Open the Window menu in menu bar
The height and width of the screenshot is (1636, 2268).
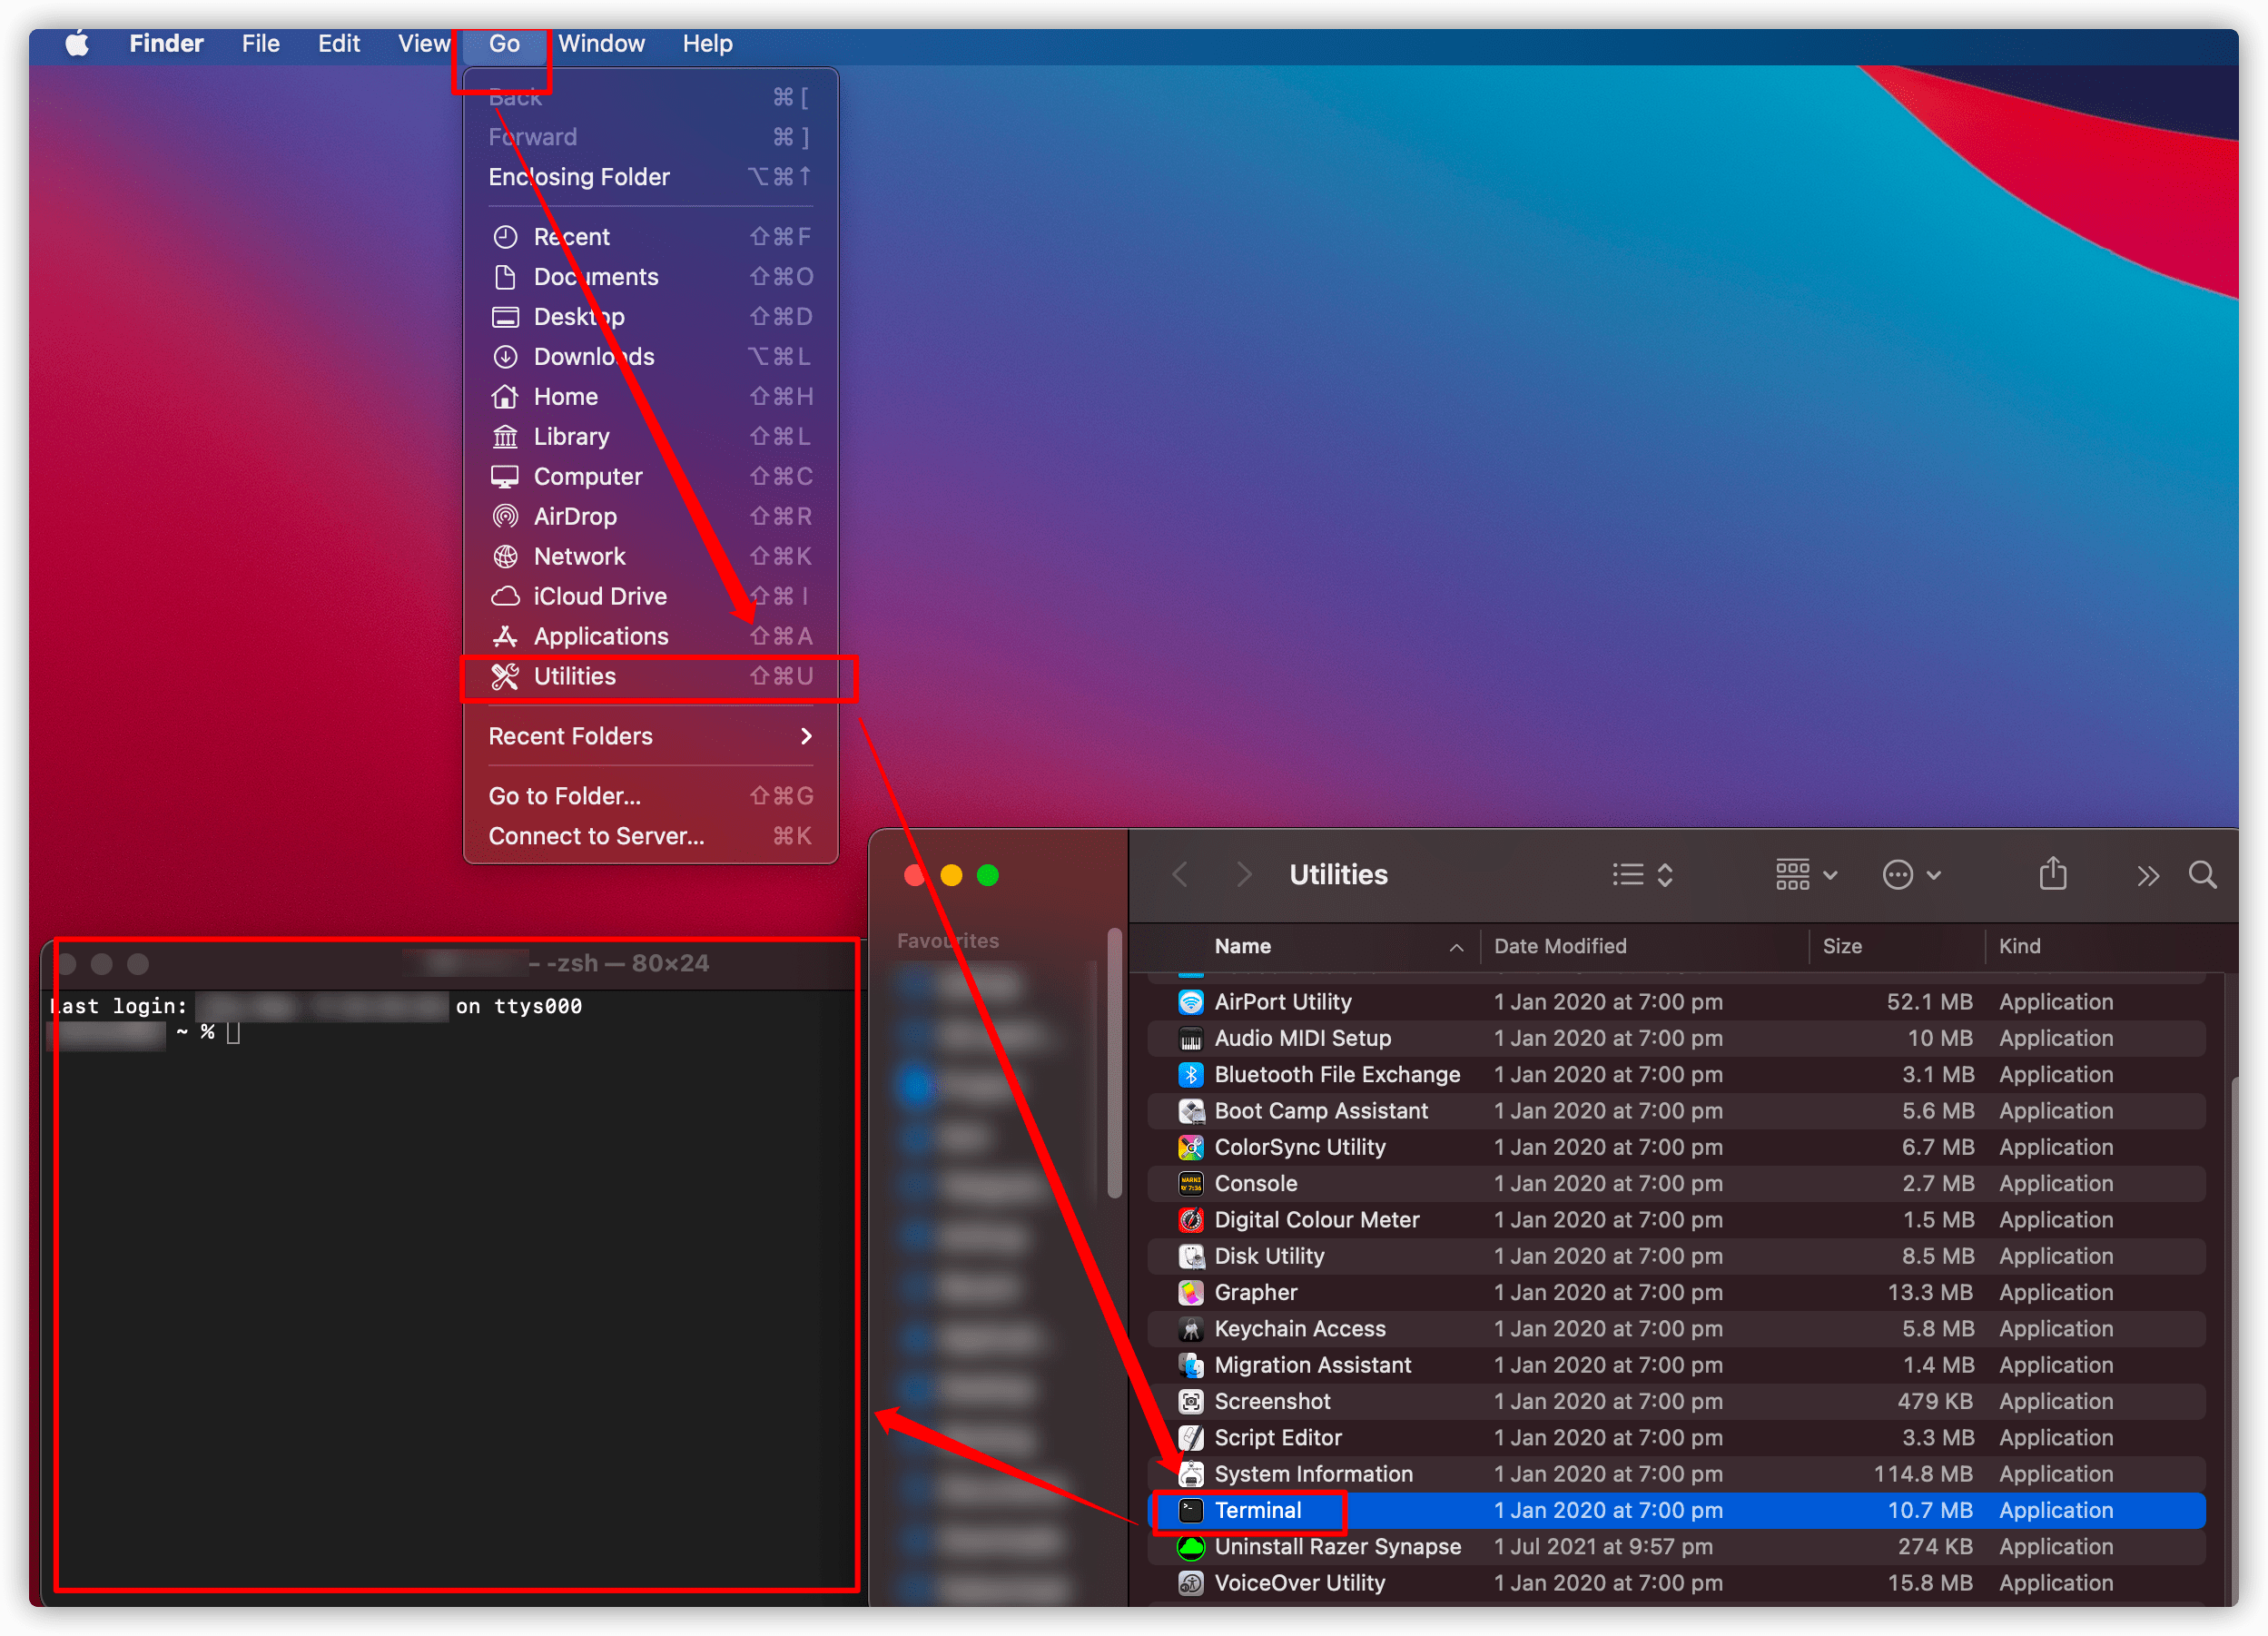[601, 44]
